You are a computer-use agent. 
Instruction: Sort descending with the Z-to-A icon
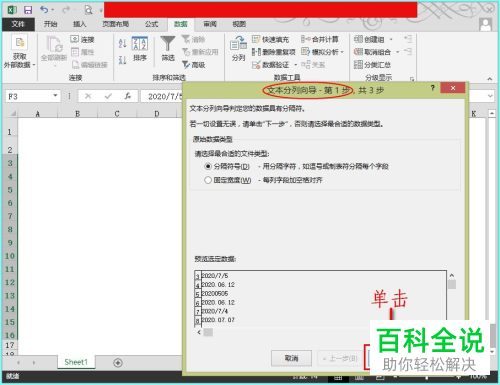click(122, 60)
